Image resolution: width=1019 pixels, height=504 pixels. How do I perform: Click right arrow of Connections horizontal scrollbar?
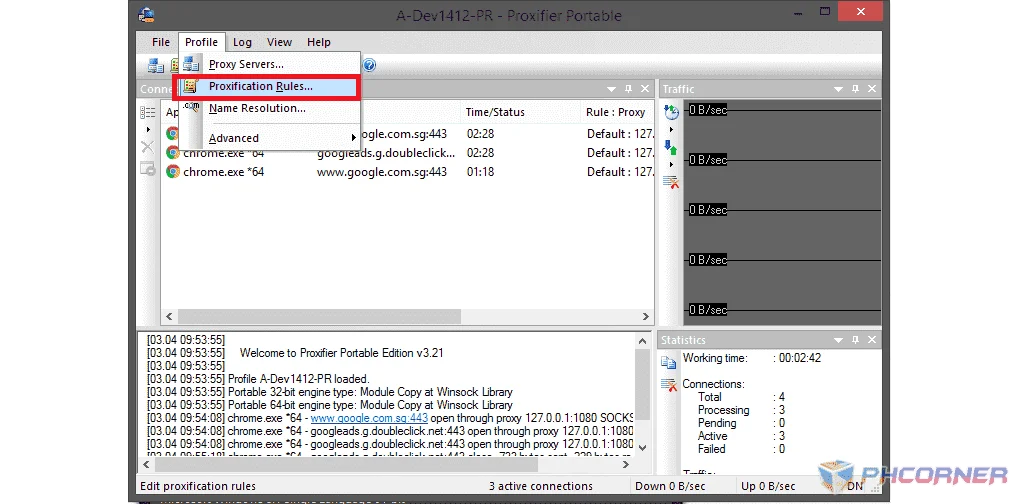645,316
